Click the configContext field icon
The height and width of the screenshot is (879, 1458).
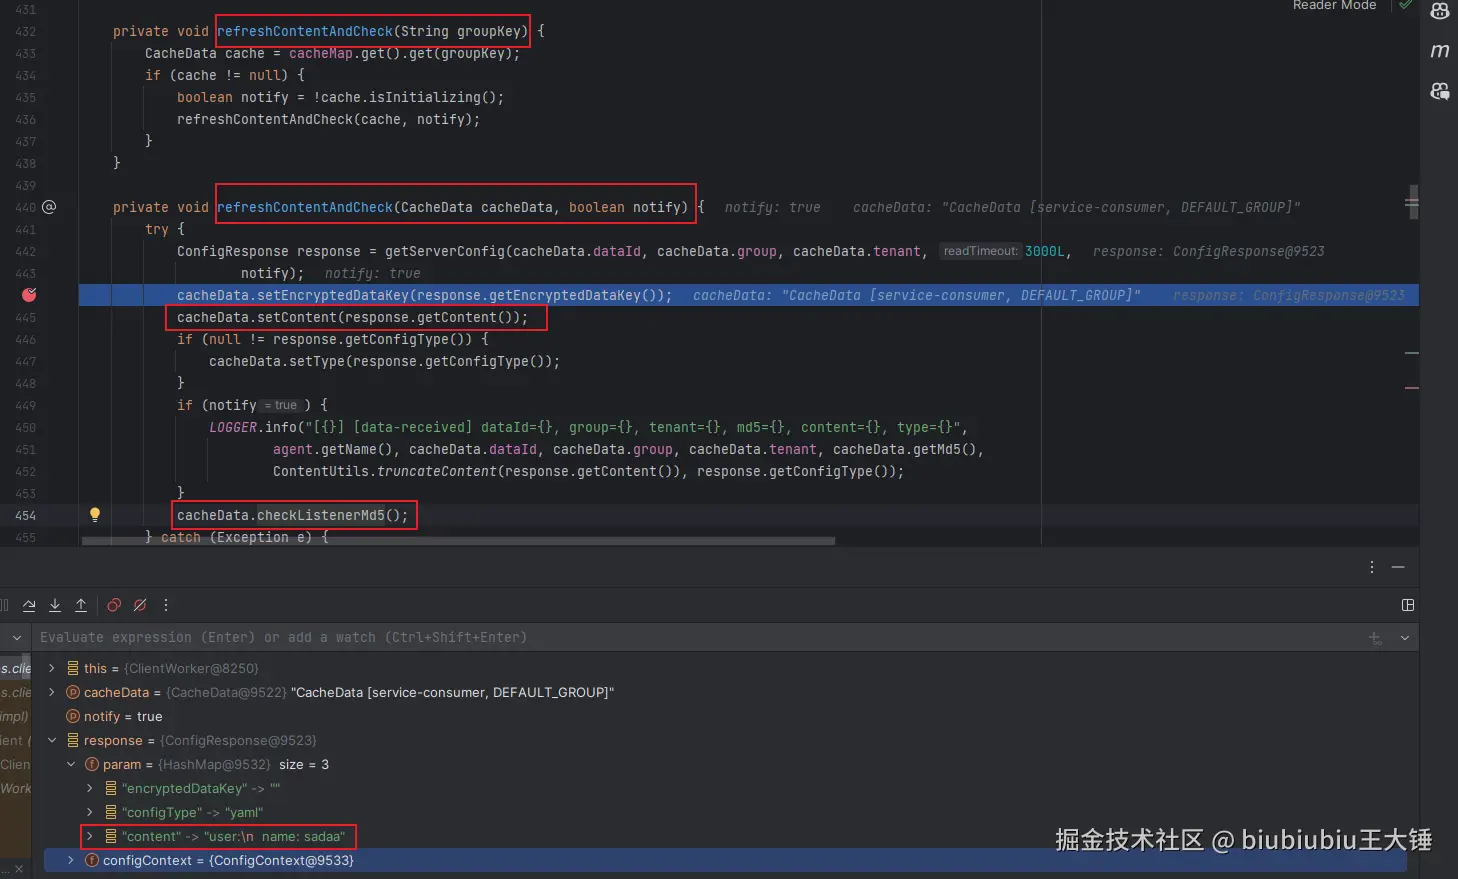click(92, 860)
